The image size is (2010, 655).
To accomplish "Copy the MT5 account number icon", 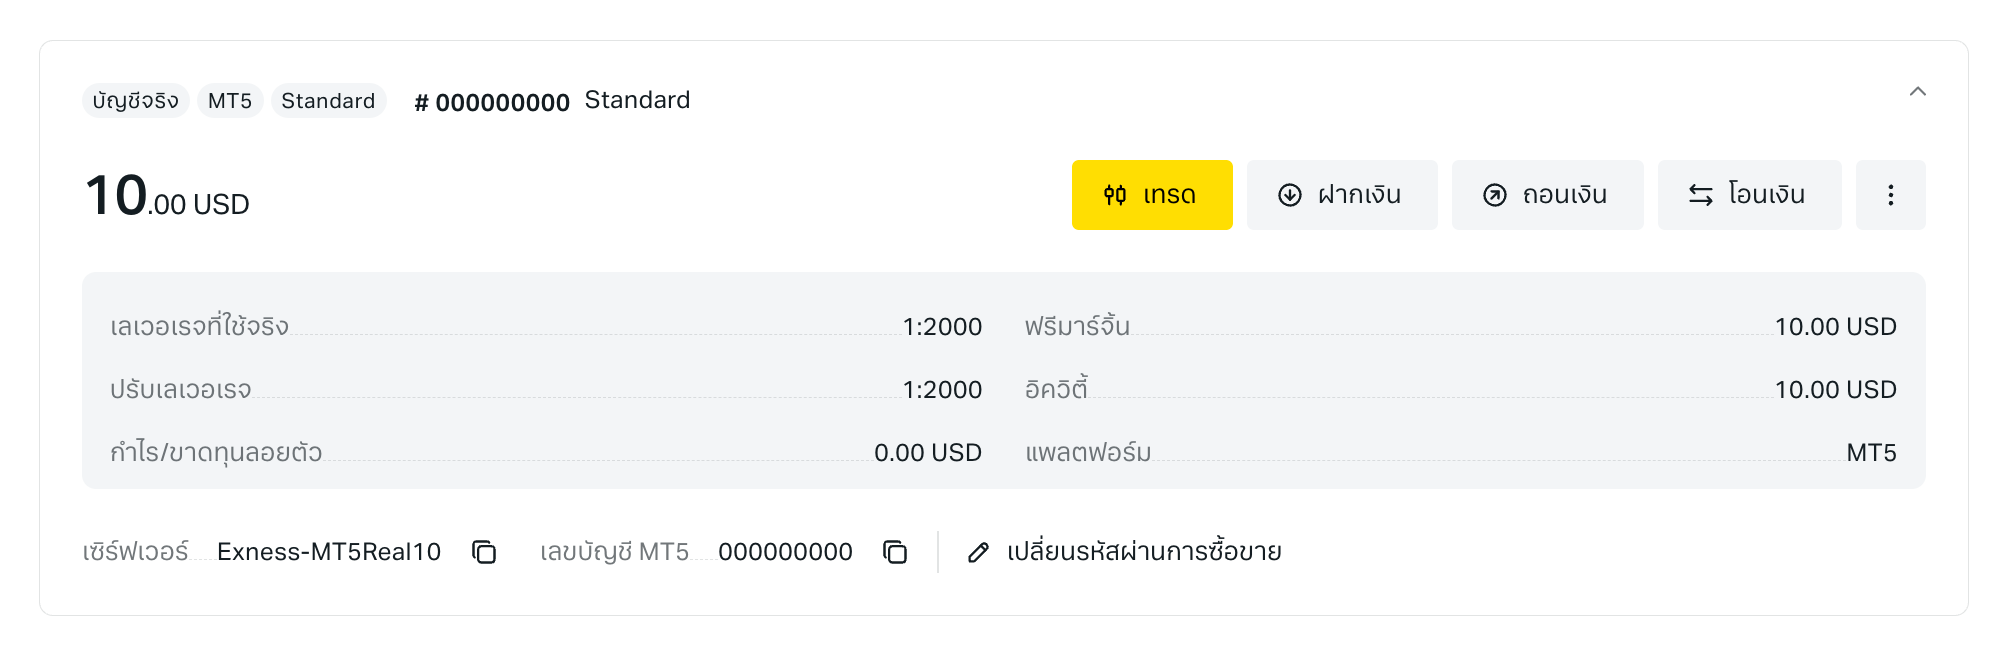I will (x=895, y=552).
